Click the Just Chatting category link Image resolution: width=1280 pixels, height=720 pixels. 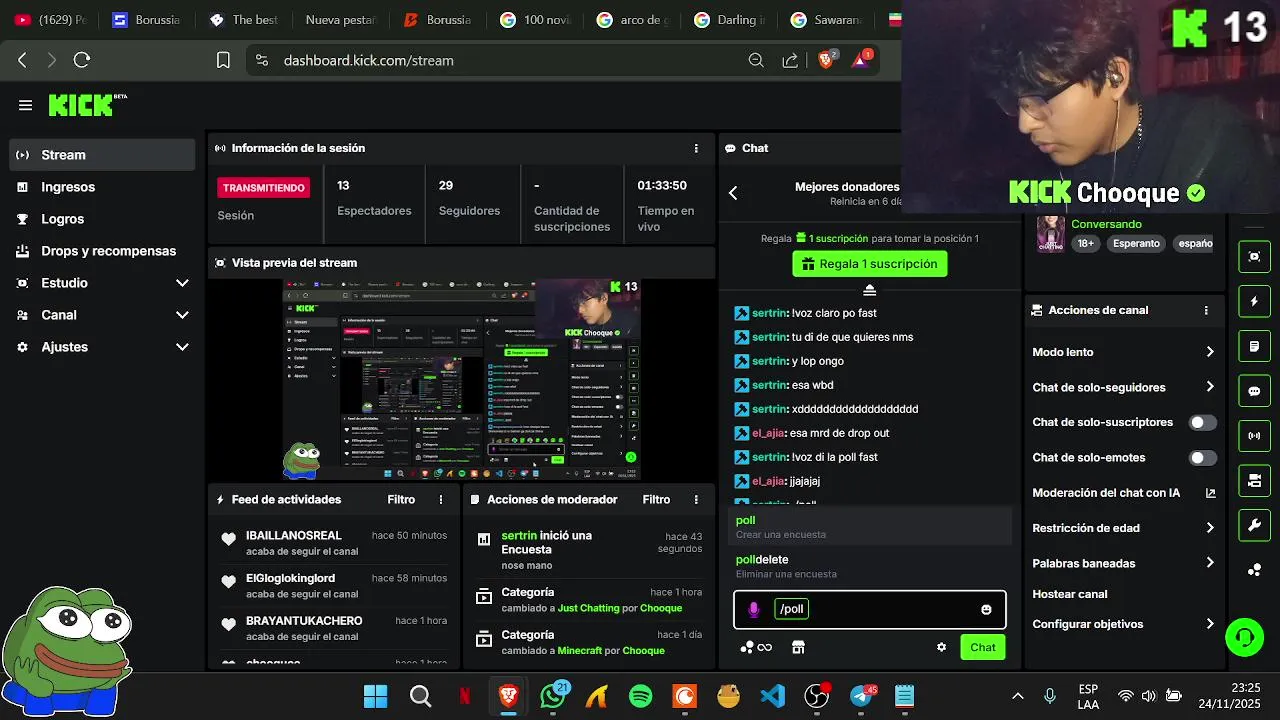[x=589, y=608]
